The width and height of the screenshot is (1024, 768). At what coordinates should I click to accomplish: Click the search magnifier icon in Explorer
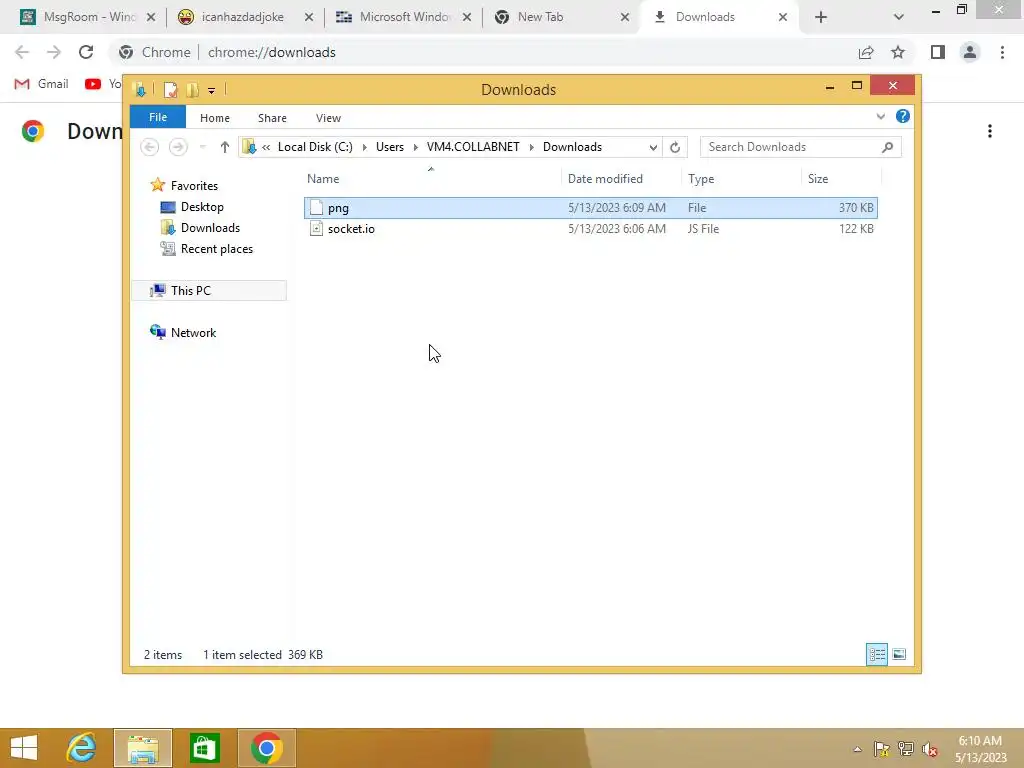pos(887,147)
